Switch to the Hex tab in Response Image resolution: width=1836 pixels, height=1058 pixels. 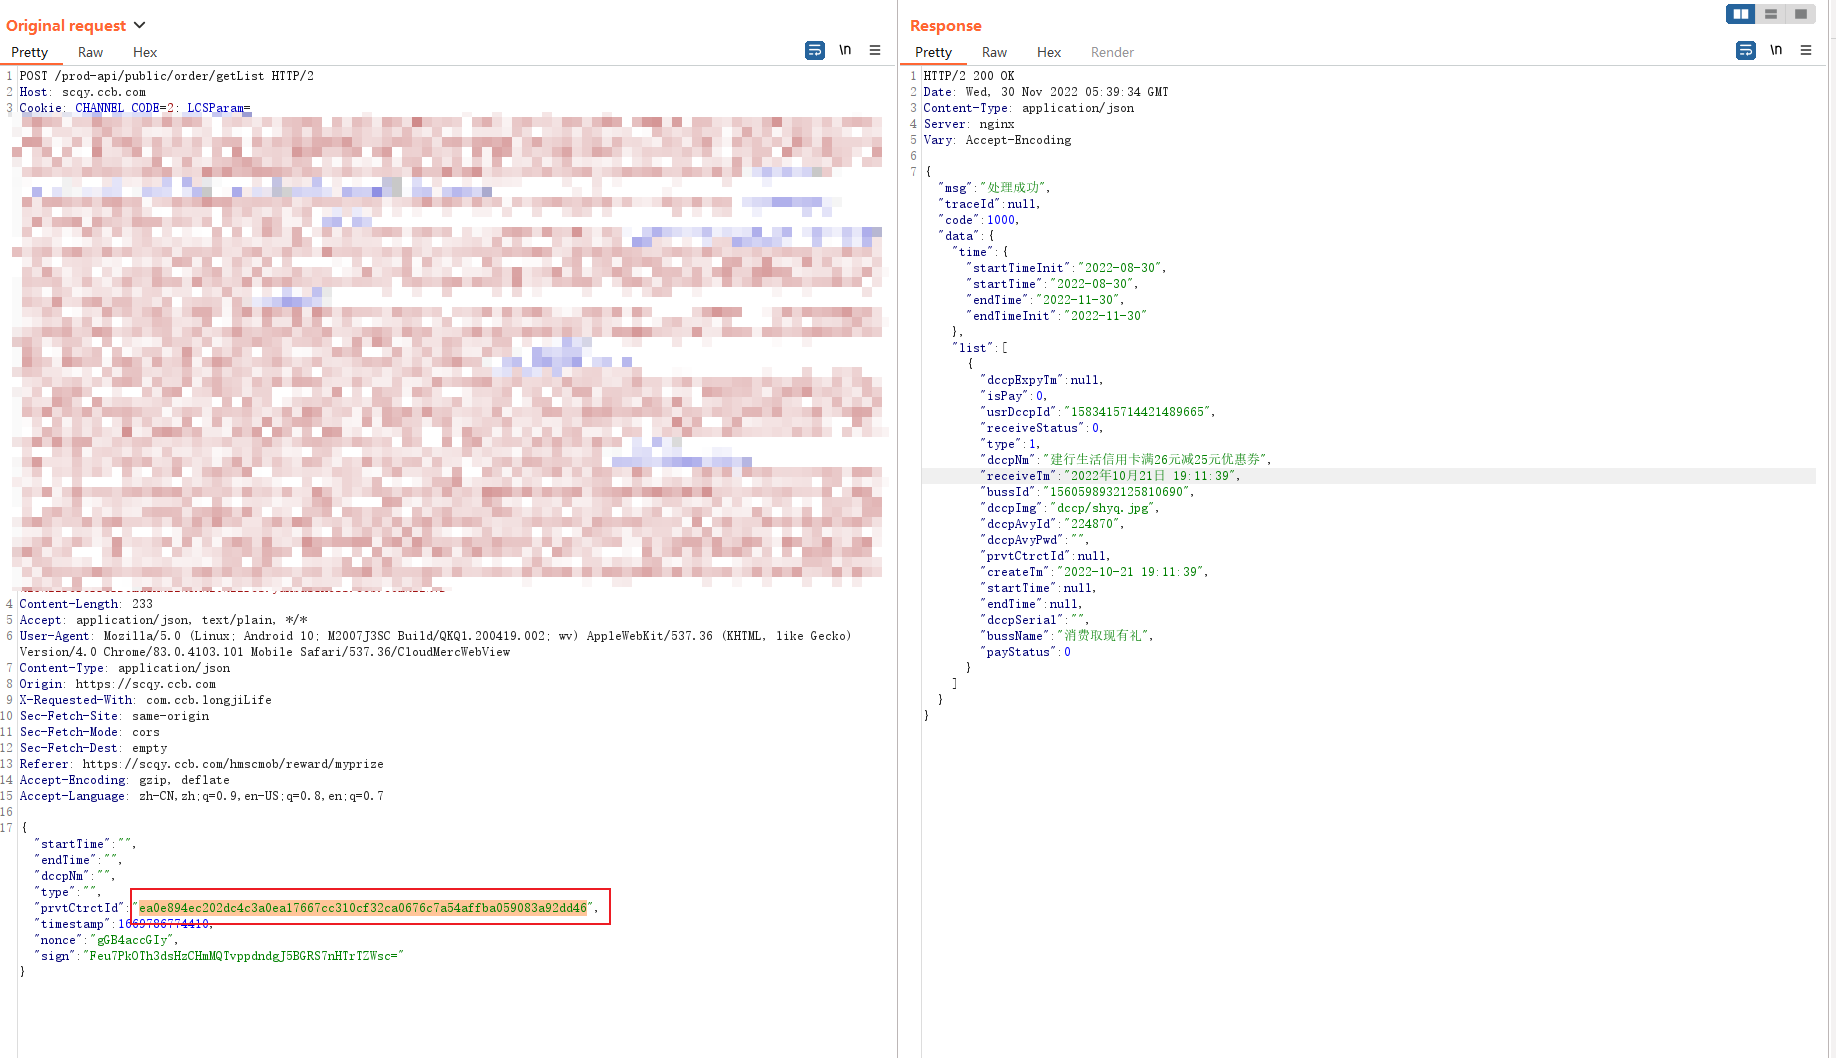coord(1049,52)
